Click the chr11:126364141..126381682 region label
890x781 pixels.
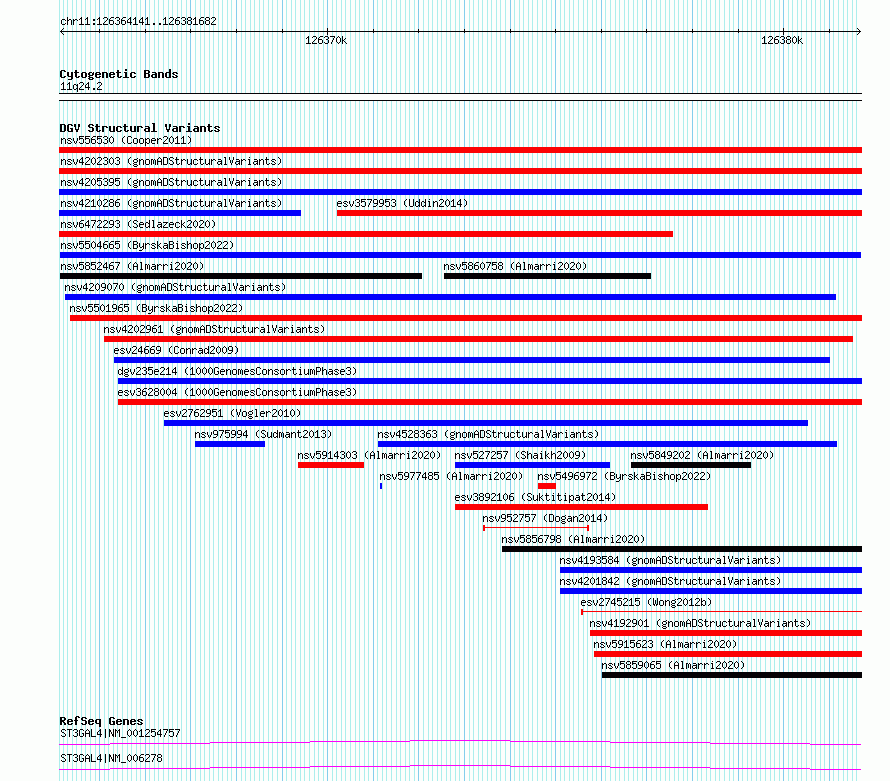[x=138, y=22]
